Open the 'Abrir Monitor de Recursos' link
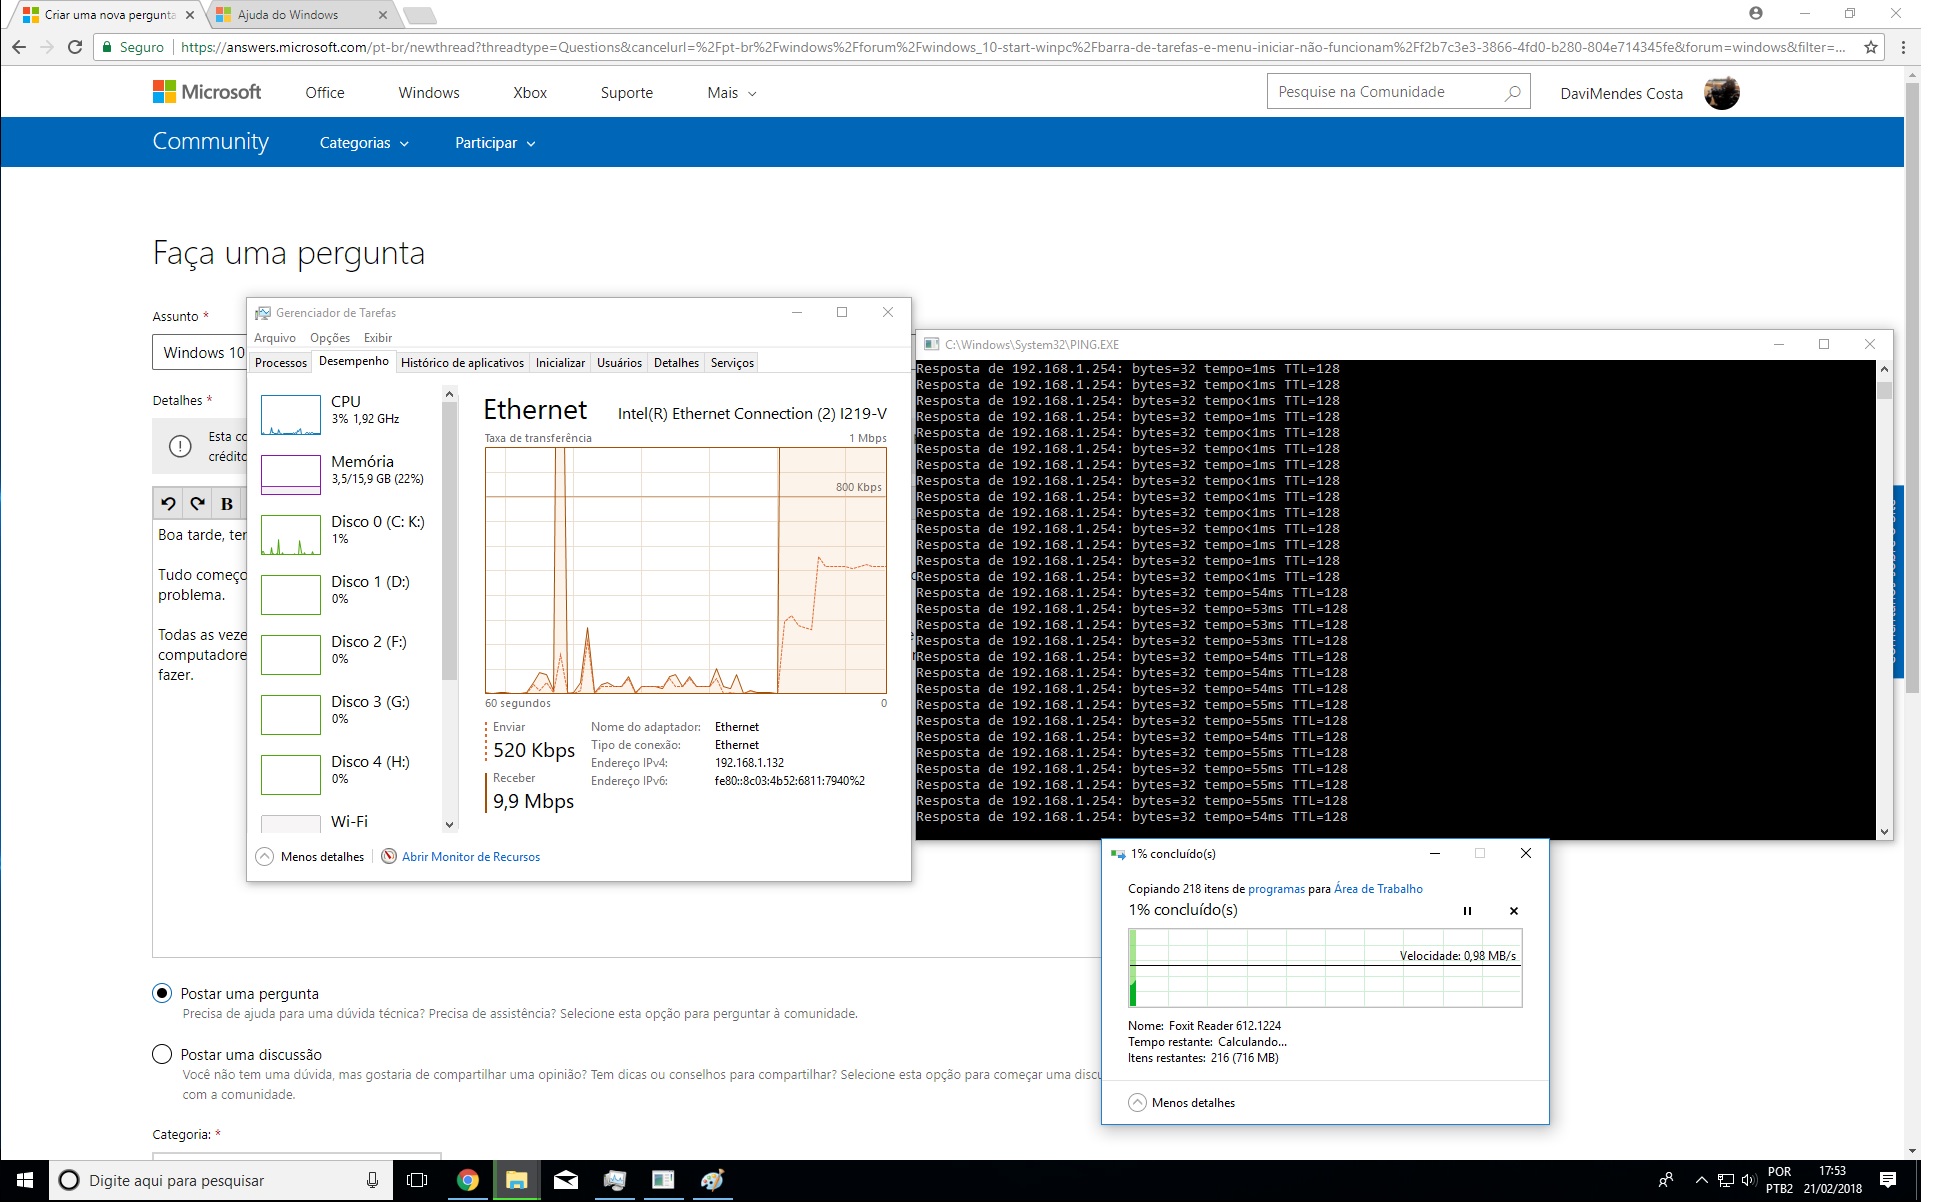 470,857
